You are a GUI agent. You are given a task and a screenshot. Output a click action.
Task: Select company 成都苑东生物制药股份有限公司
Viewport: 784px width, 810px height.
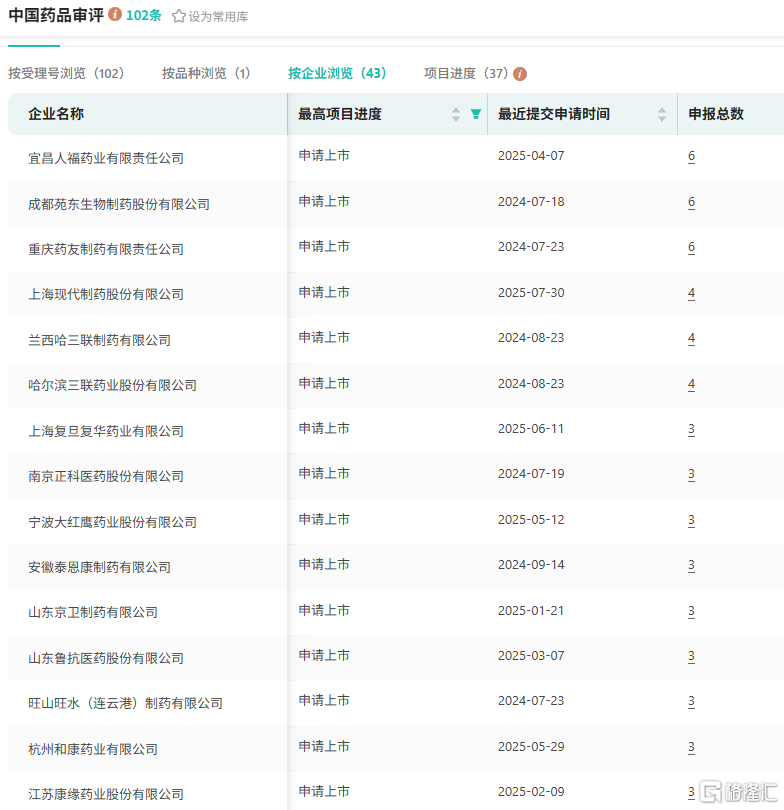119,205
